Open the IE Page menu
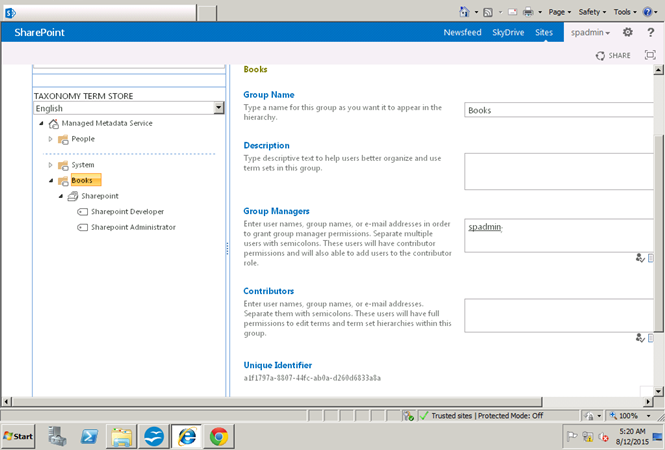The image size is (665, 450). coord(559,12)
